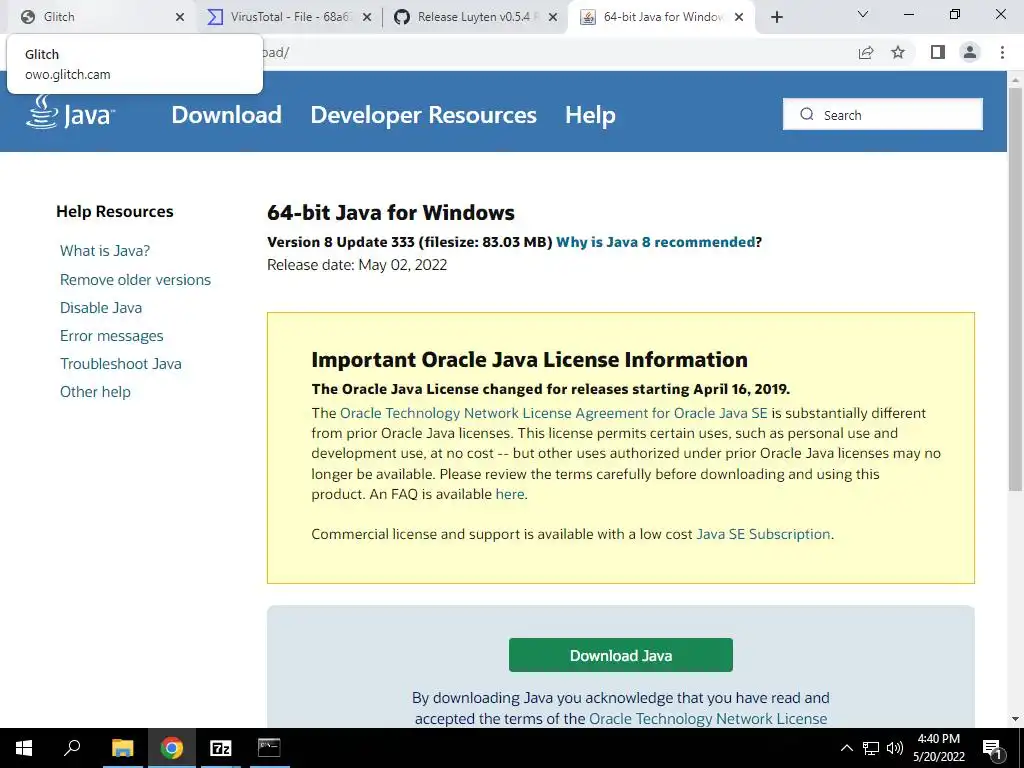Screen dimensions: 1024x768
Task: Share this page icon in address bar
Action: 866,52
